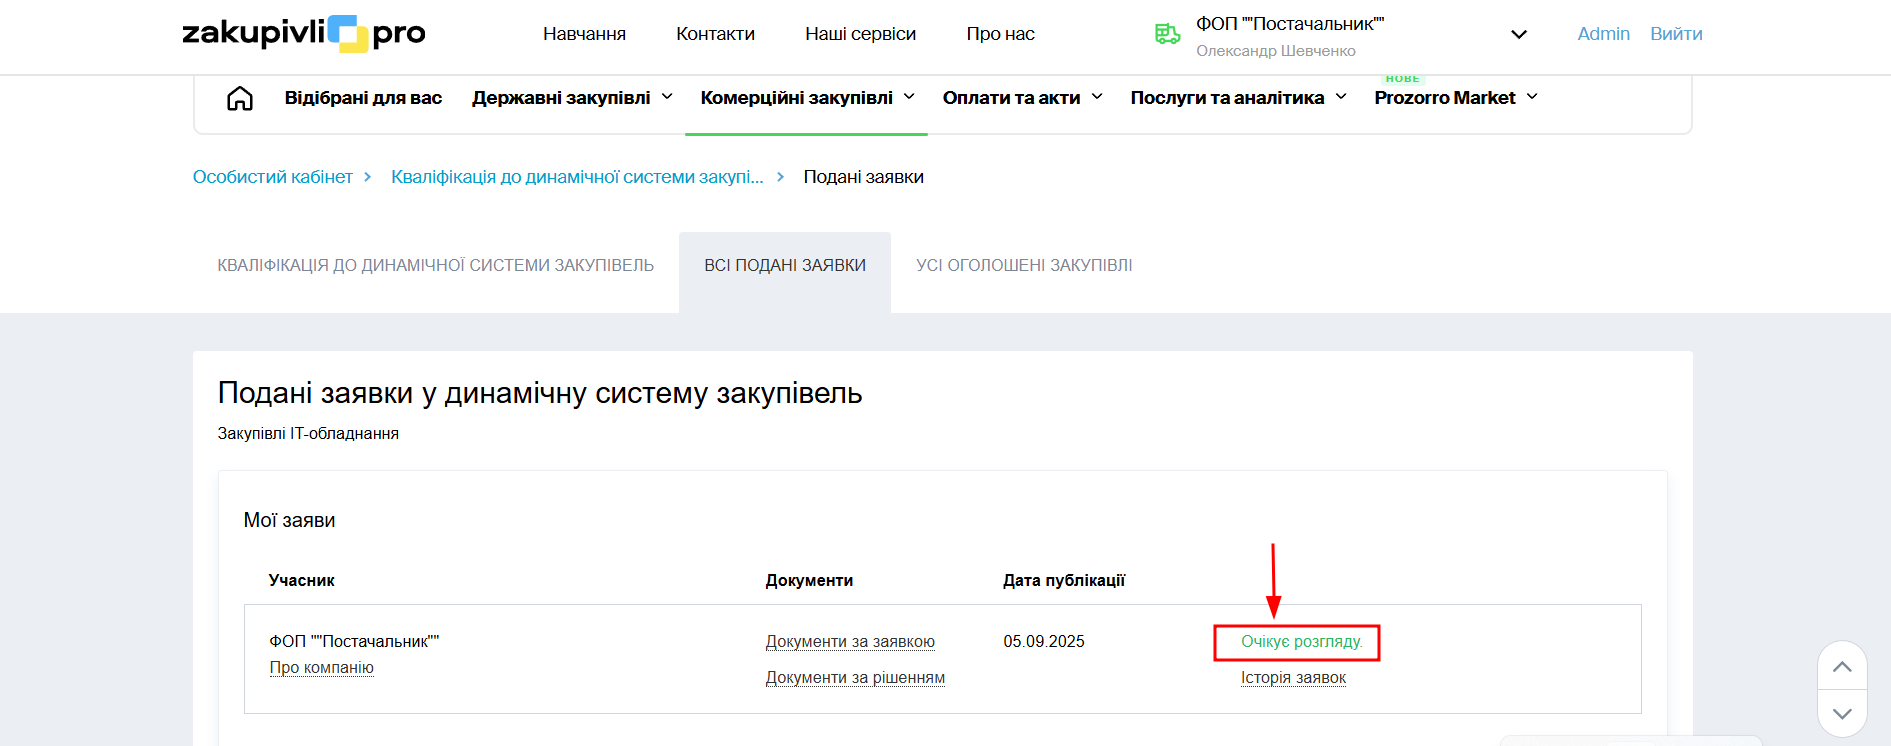Open Державні закупівлі dropdown menu
Screen dimensions: 1891x746
tap(572, 98)
